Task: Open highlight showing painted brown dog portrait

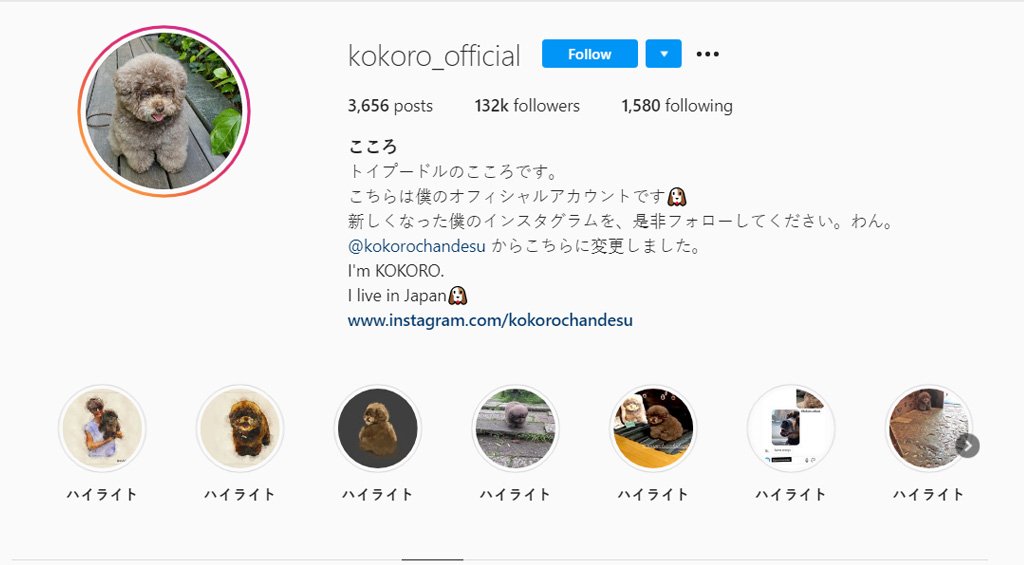Action: [240, 428]
